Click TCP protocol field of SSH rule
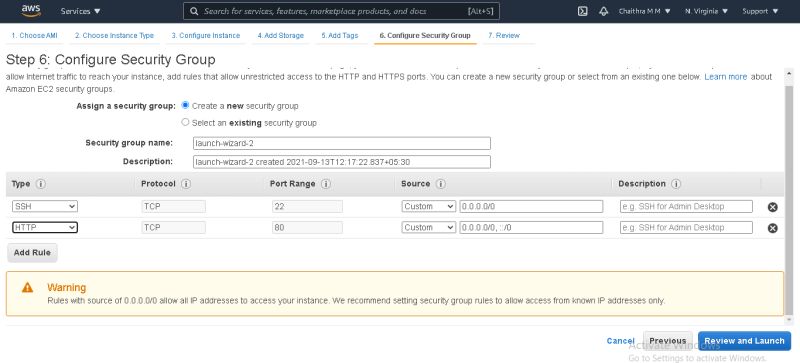The height and width of the screenshot is (363, 800). point(173,206)
